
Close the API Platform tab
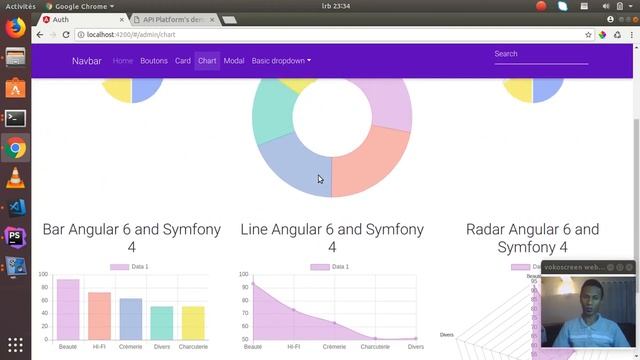pos(212,20)
